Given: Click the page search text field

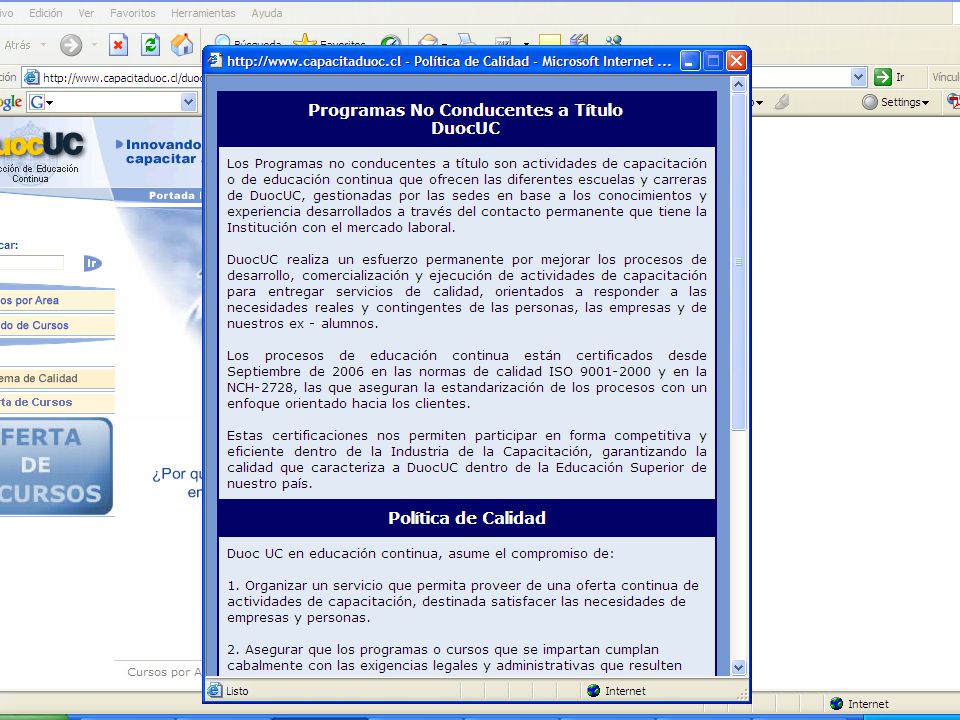Looking at the screenshot, I should click(32, 263).
